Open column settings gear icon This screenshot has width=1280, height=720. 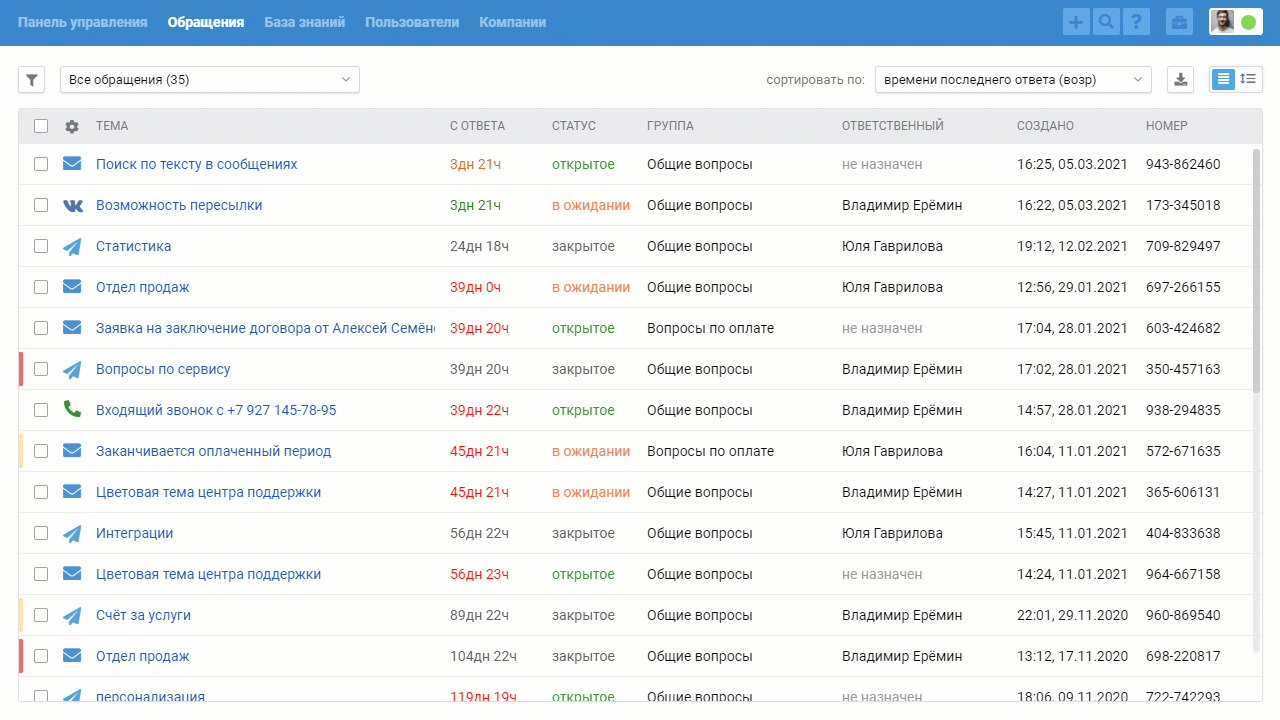[x=72, y=126]
